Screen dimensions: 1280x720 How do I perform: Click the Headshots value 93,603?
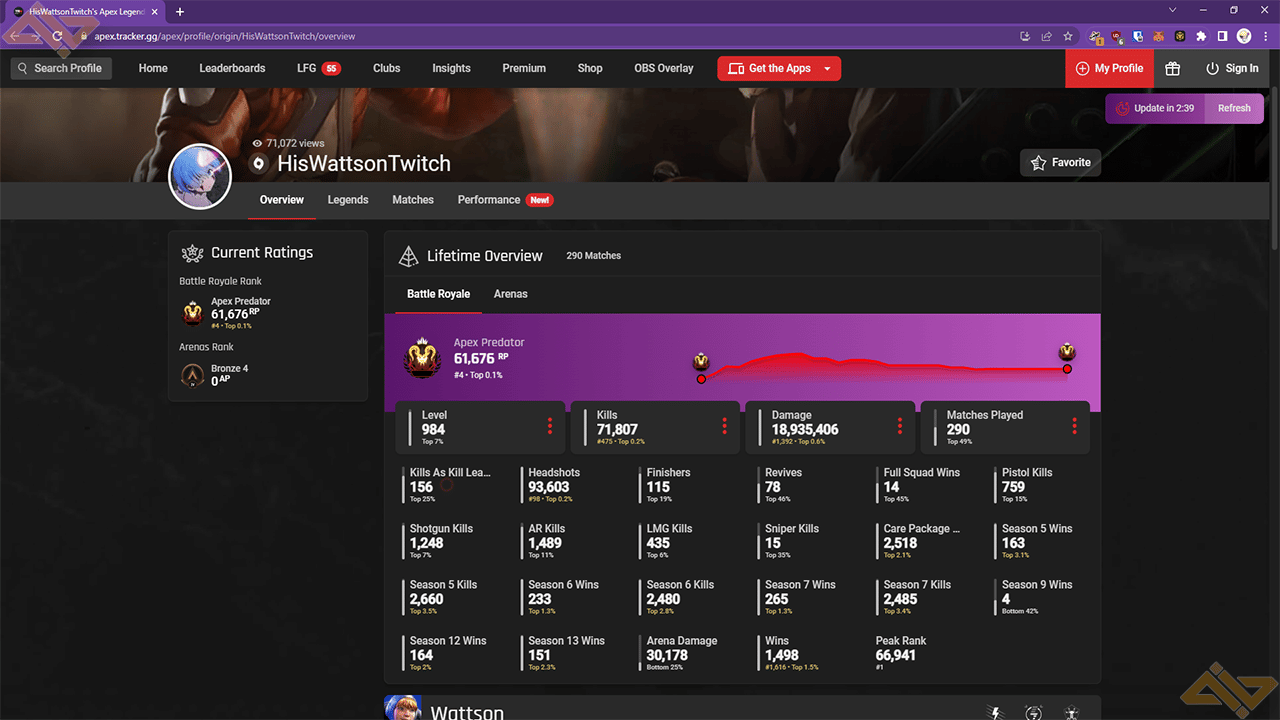549,487
